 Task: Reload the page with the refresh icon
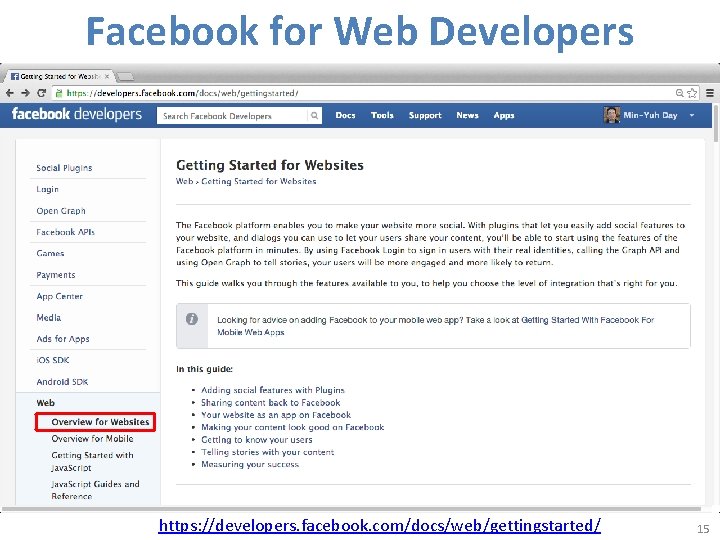pos(41,93)
